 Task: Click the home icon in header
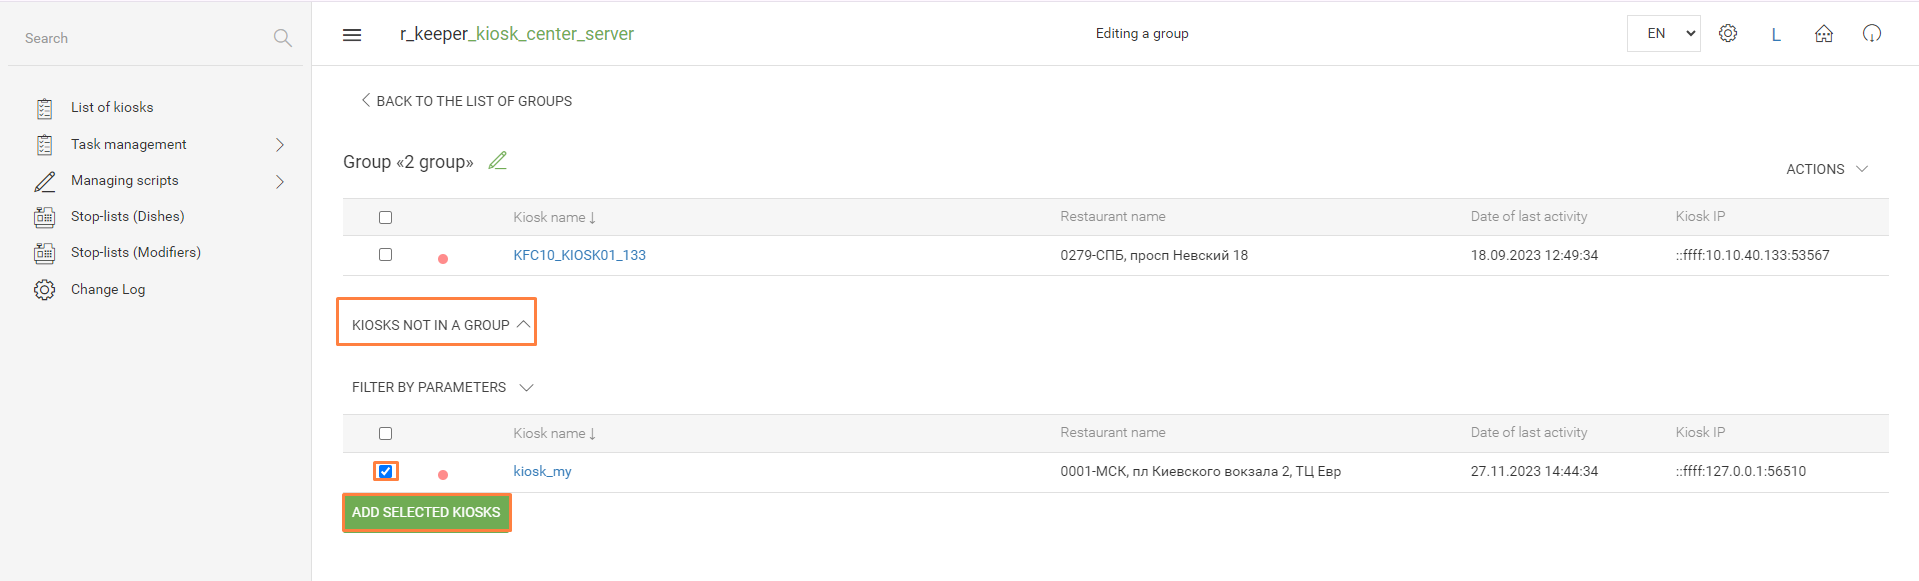[1824, 34]
